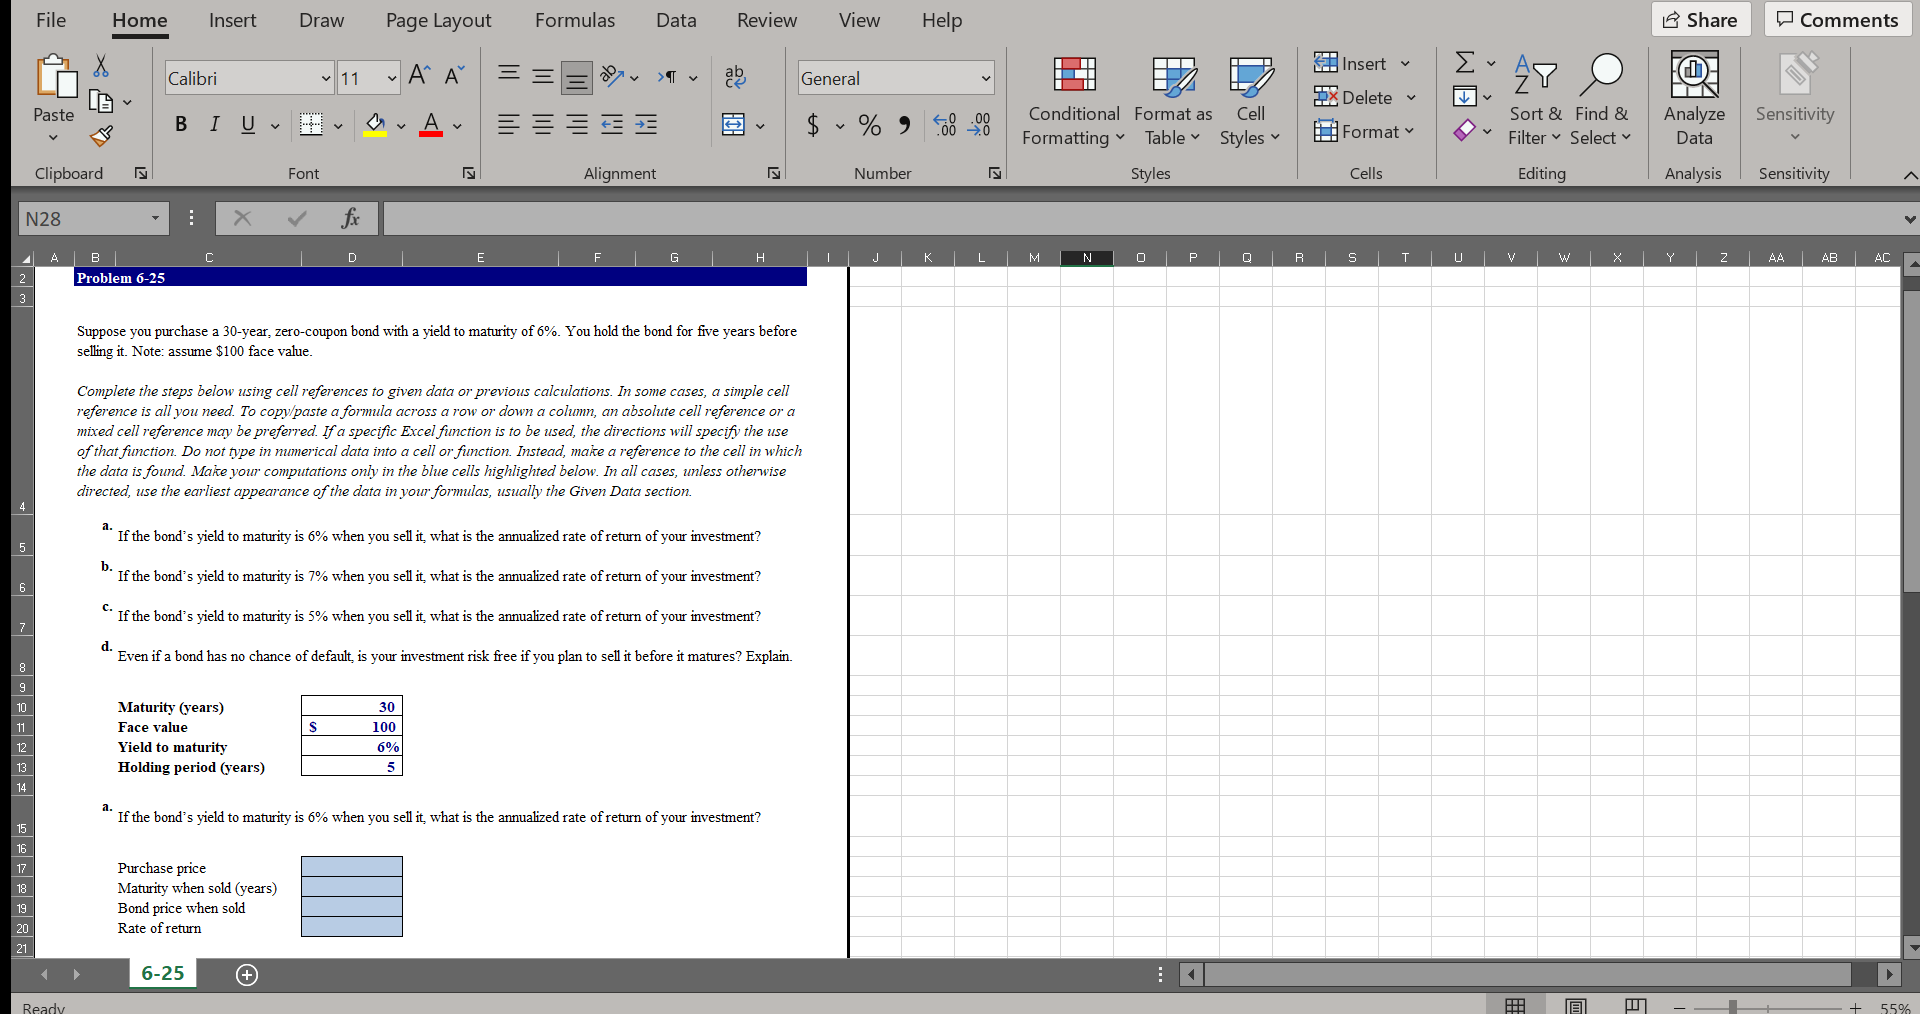Add a new worksheet

click(x=247, y=975)
